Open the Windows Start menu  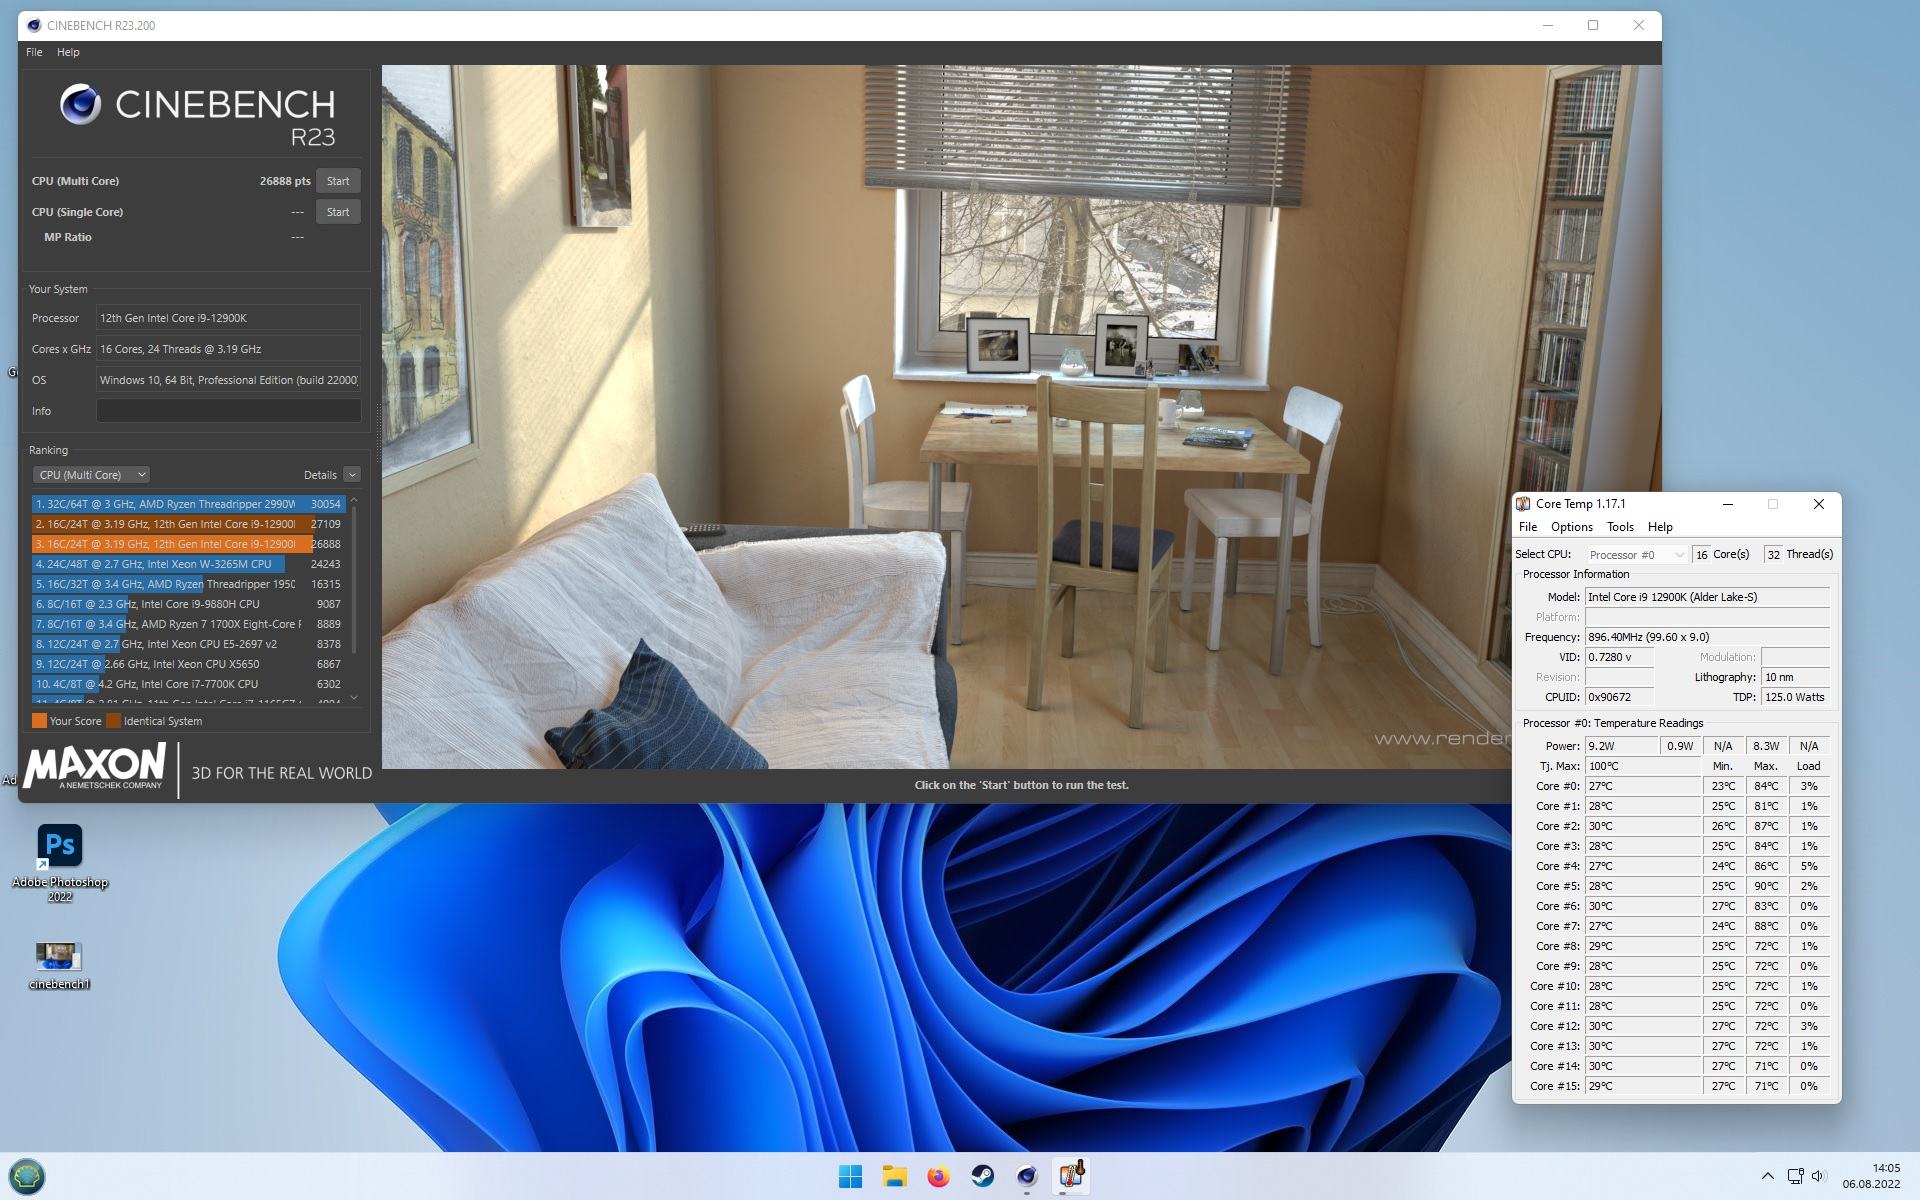(850, 1176)
